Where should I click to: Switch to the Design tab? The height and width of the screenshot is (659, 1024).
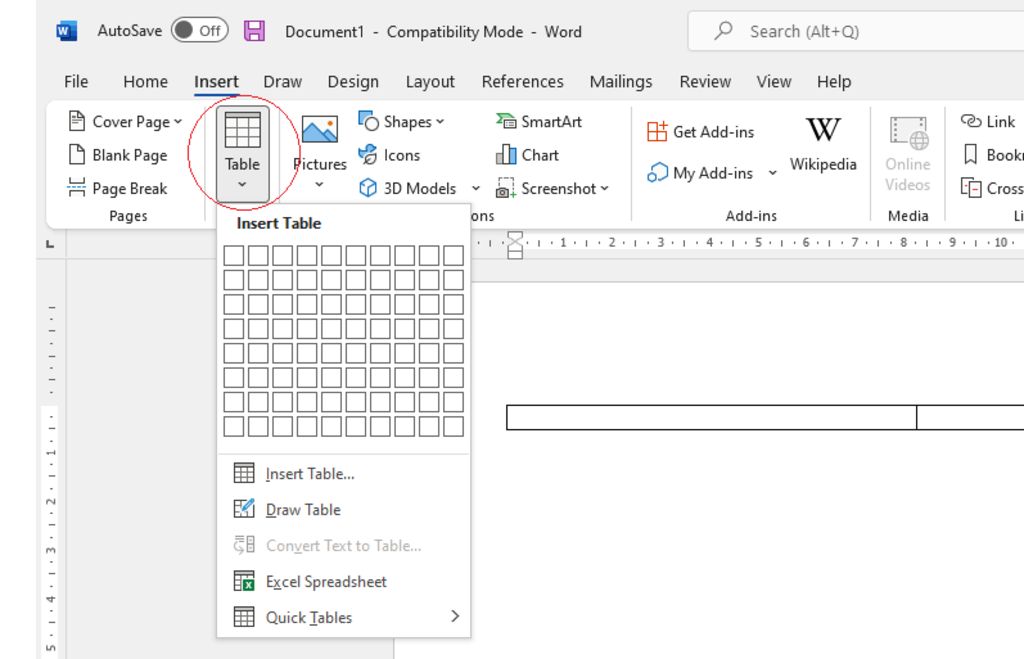click(352, 82)
